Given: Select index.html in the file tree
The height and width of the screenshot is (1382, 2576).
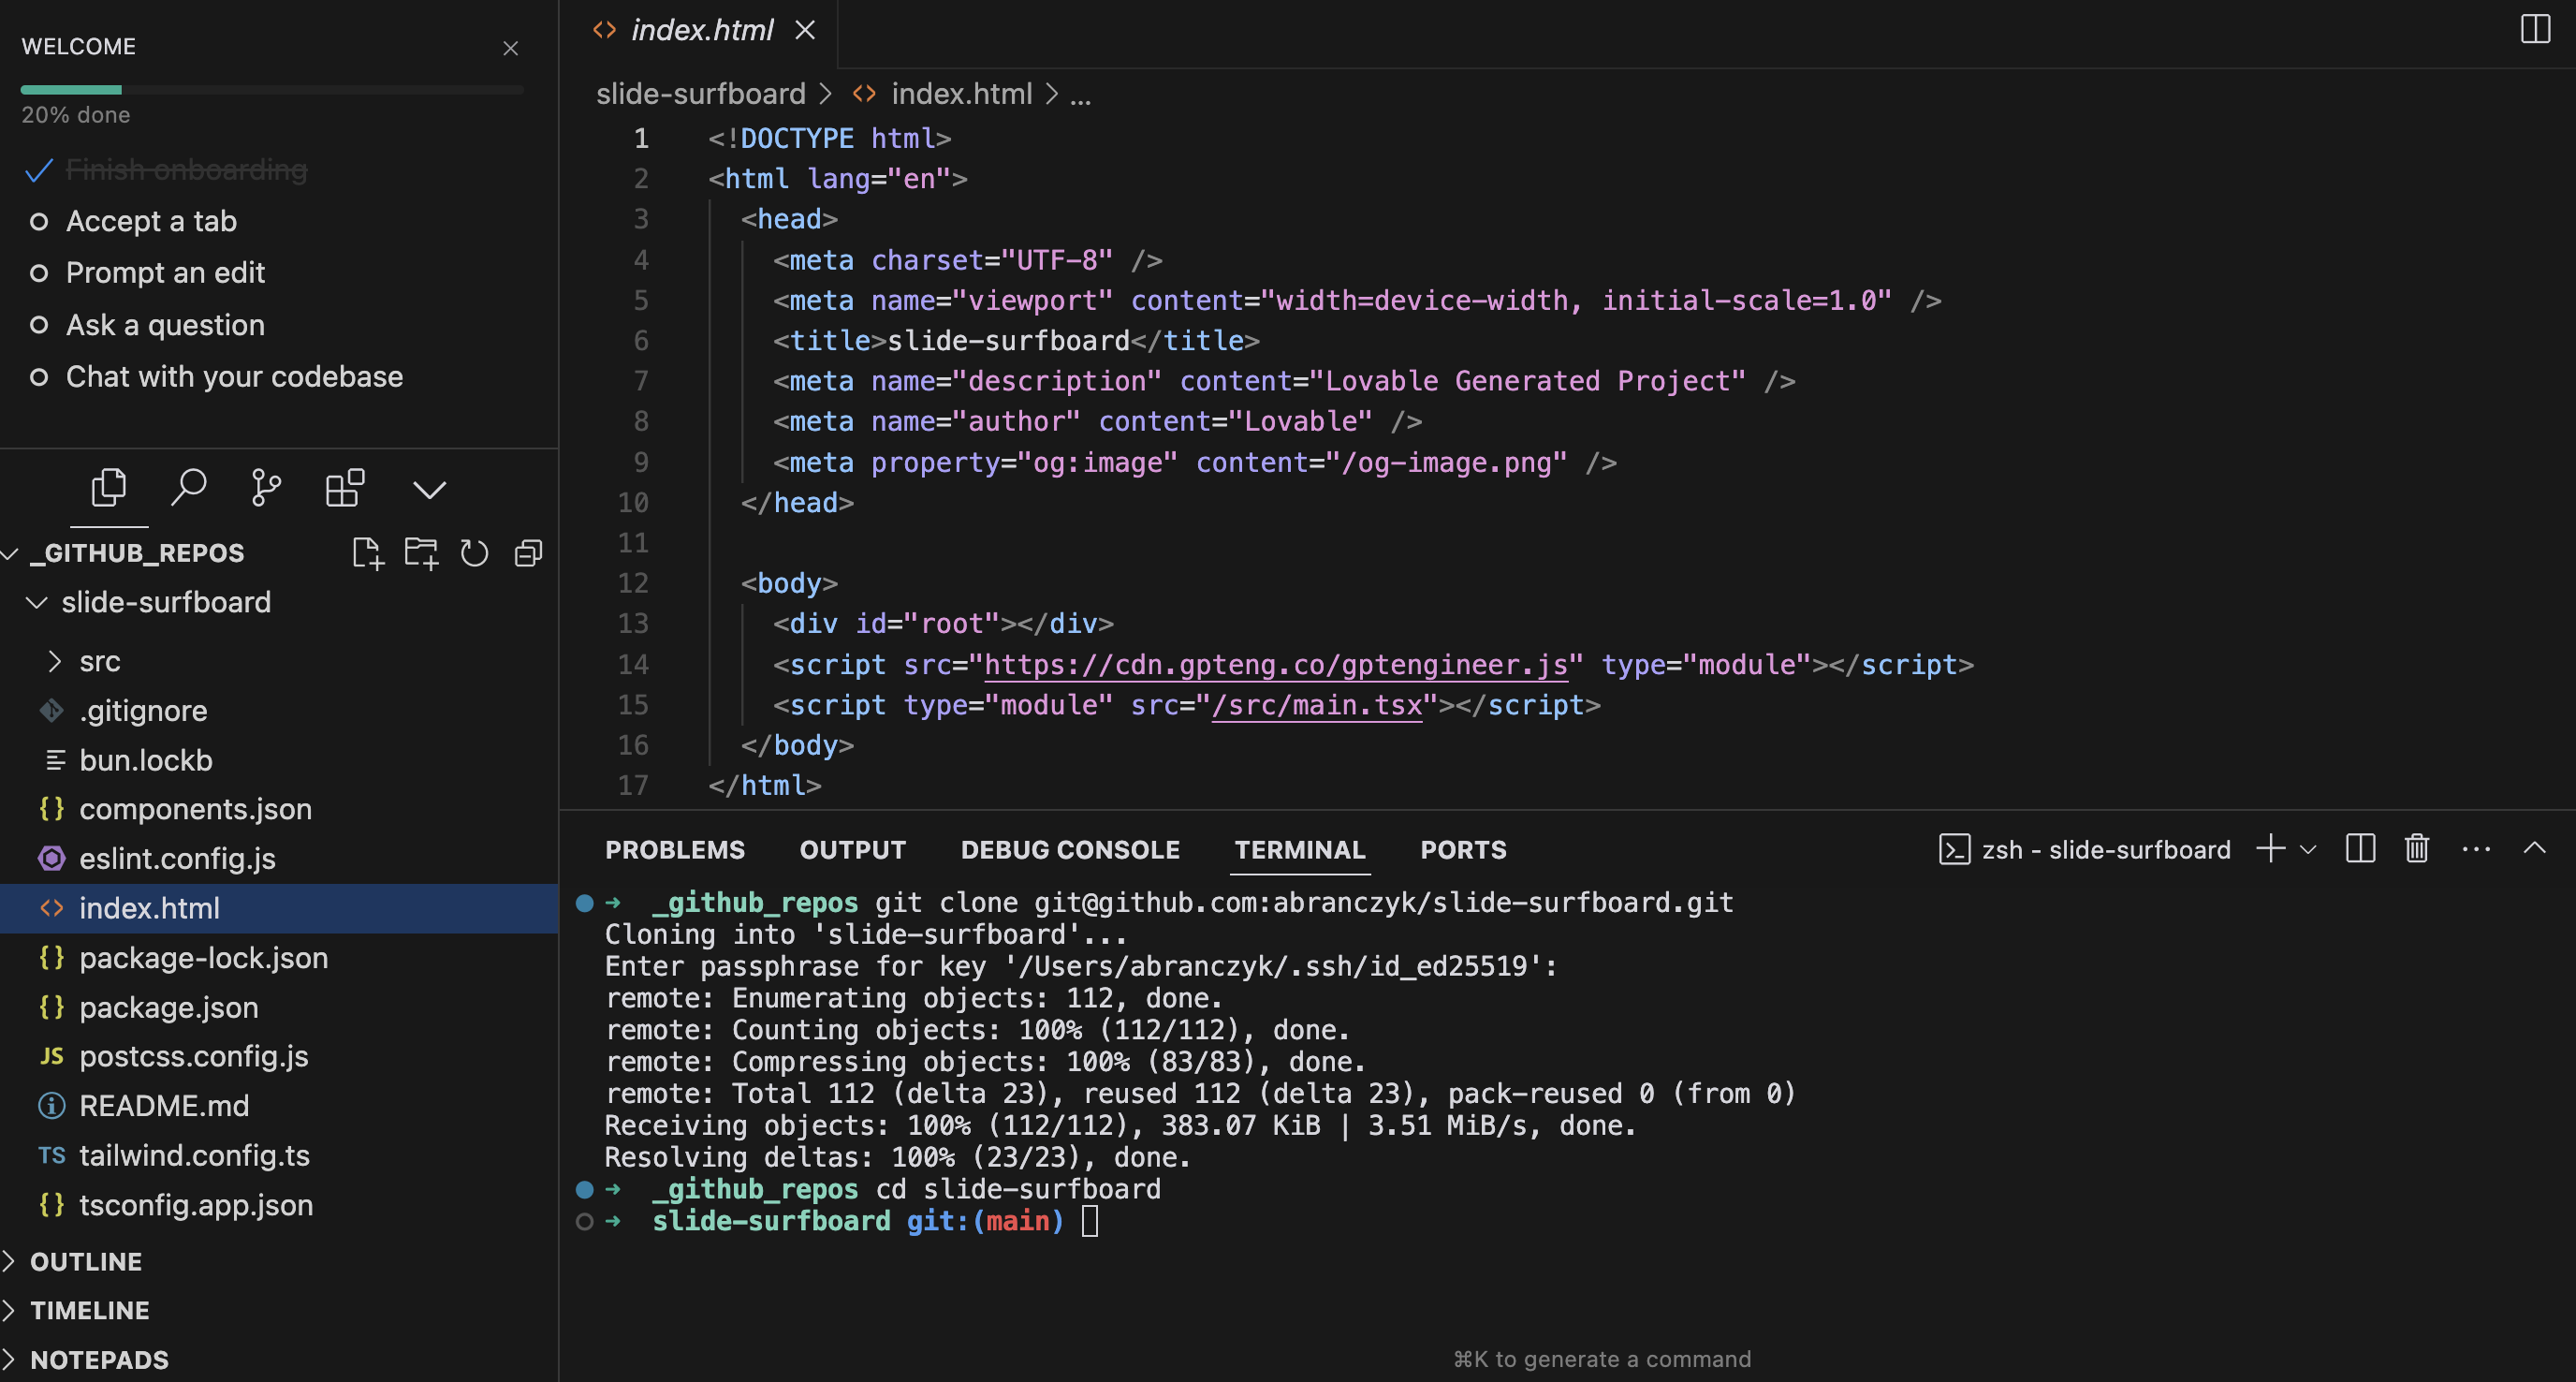Looking at the screenshot, I should pyautogui.click(x=279, y=908).
